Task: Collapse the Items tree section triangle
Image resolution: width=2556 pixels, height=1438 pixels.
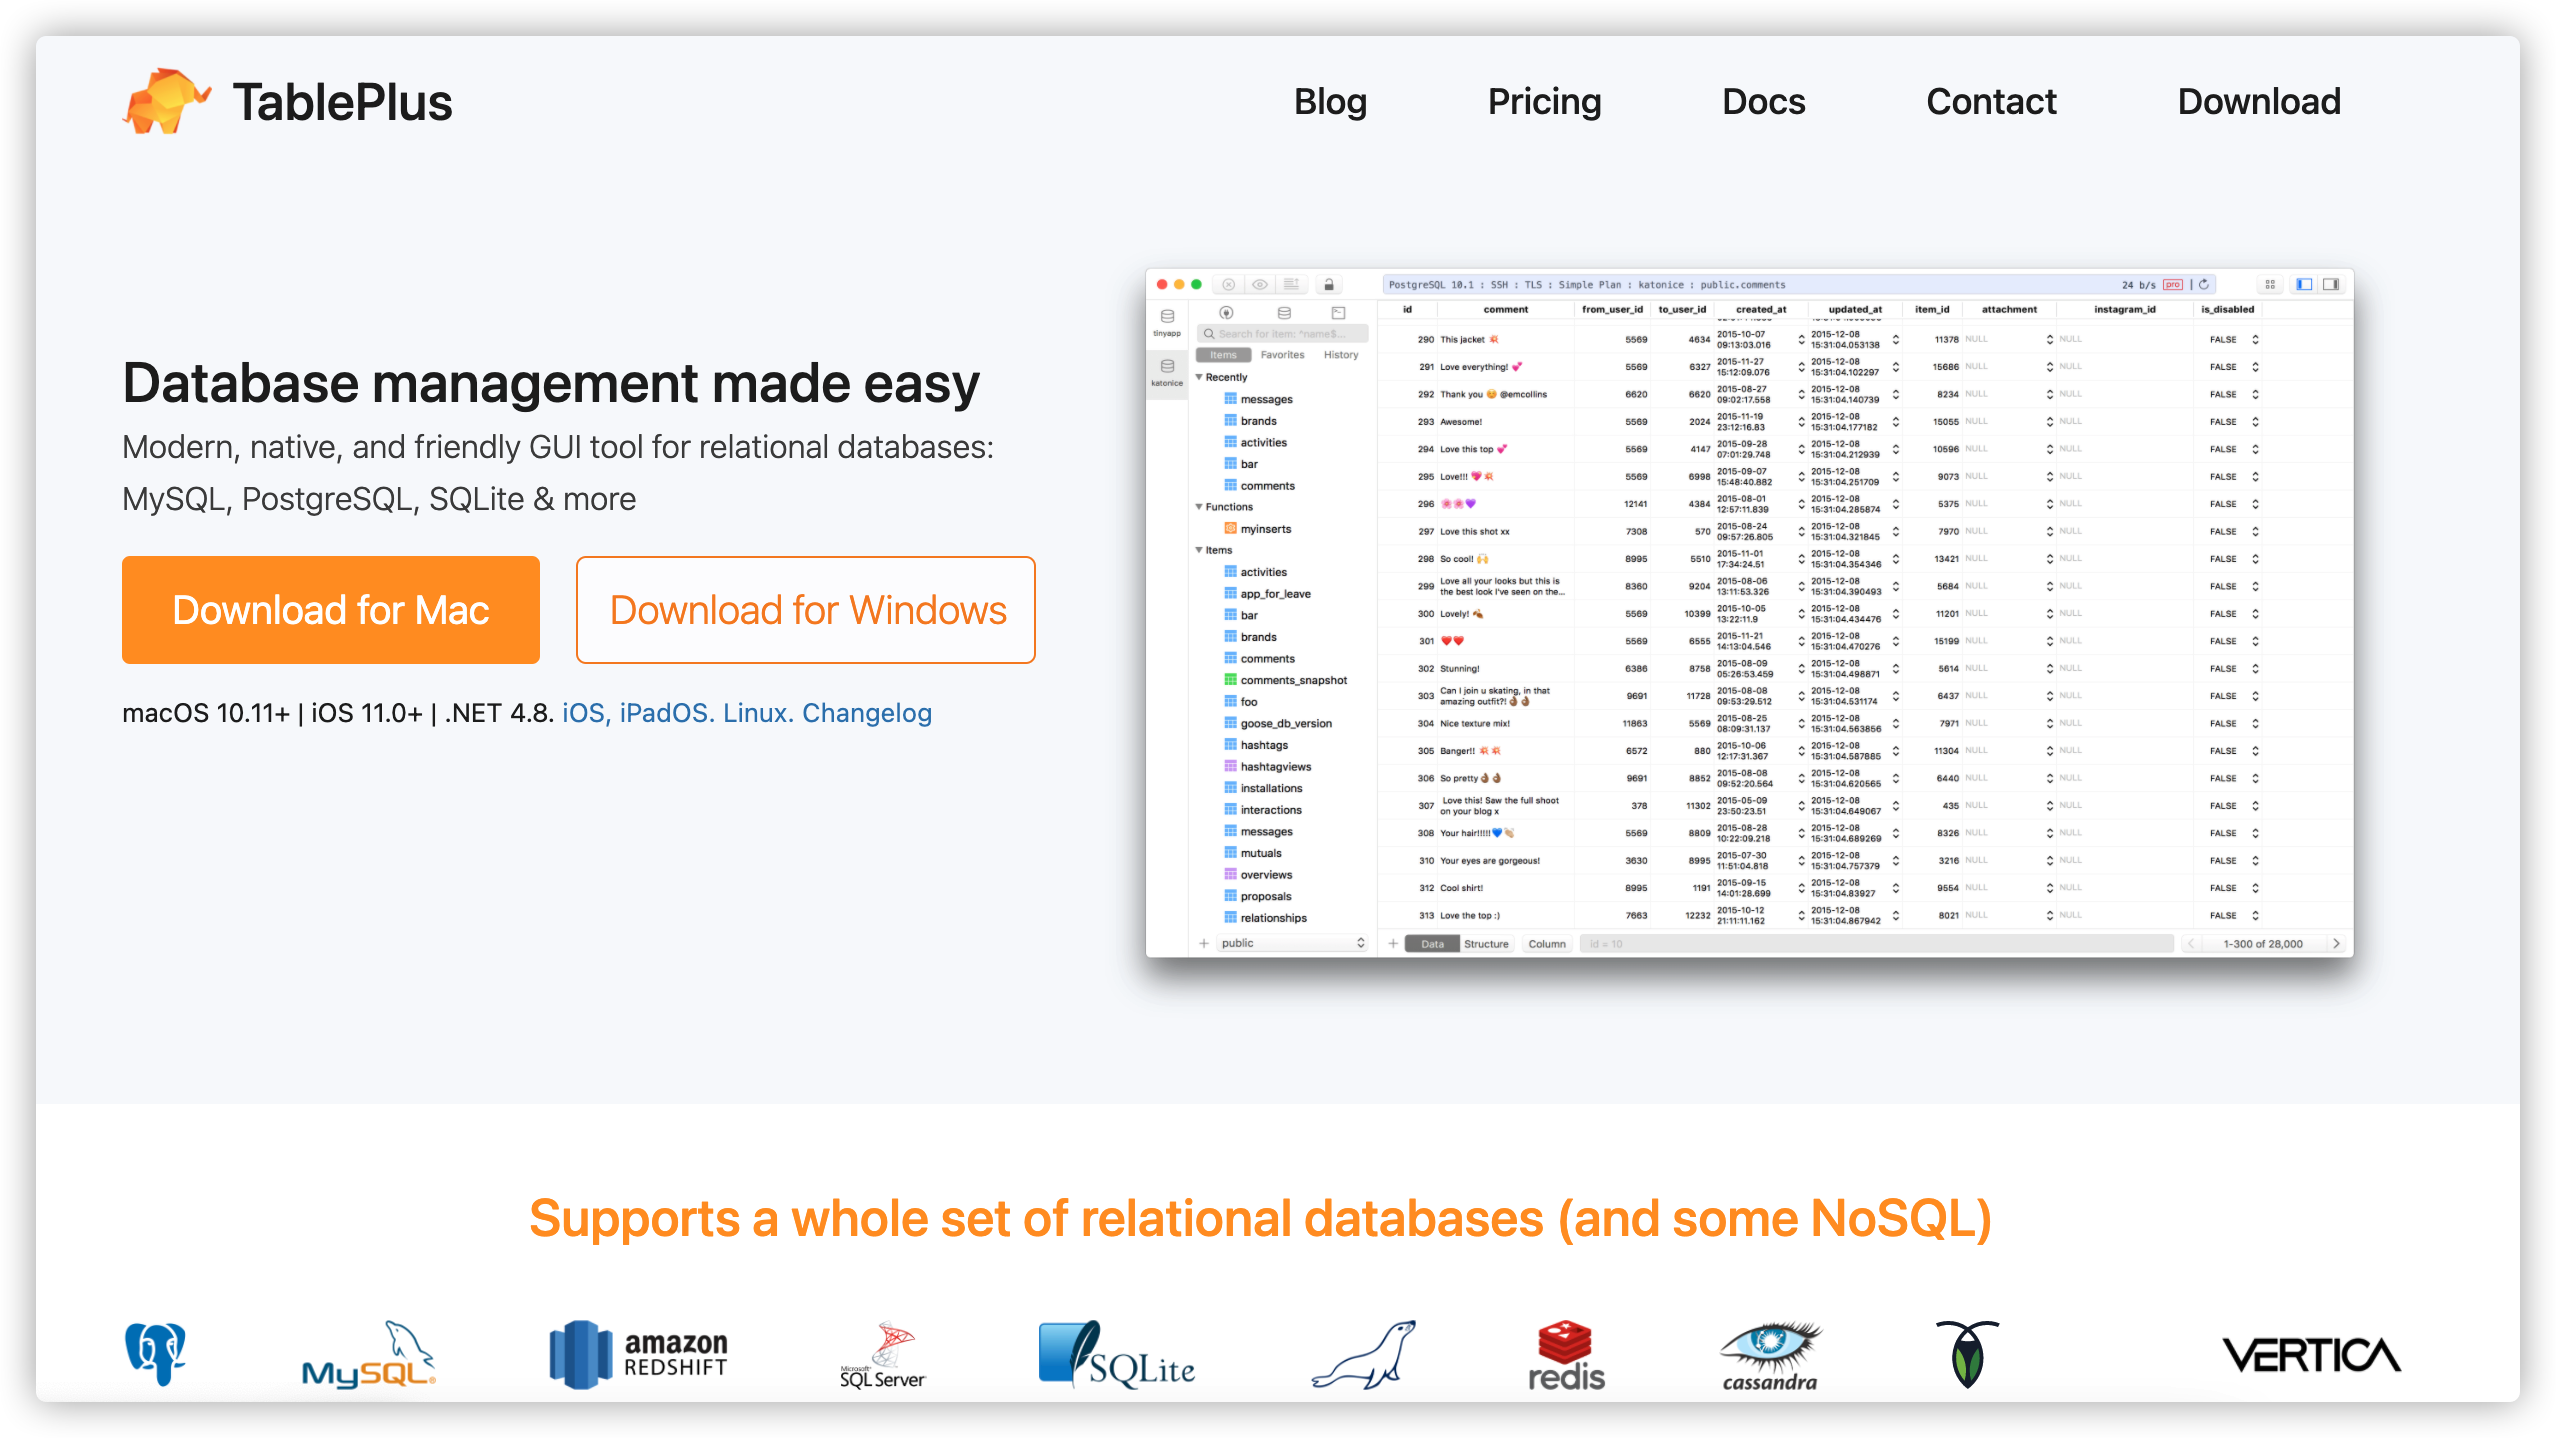Action: (x=1199, y=550)
